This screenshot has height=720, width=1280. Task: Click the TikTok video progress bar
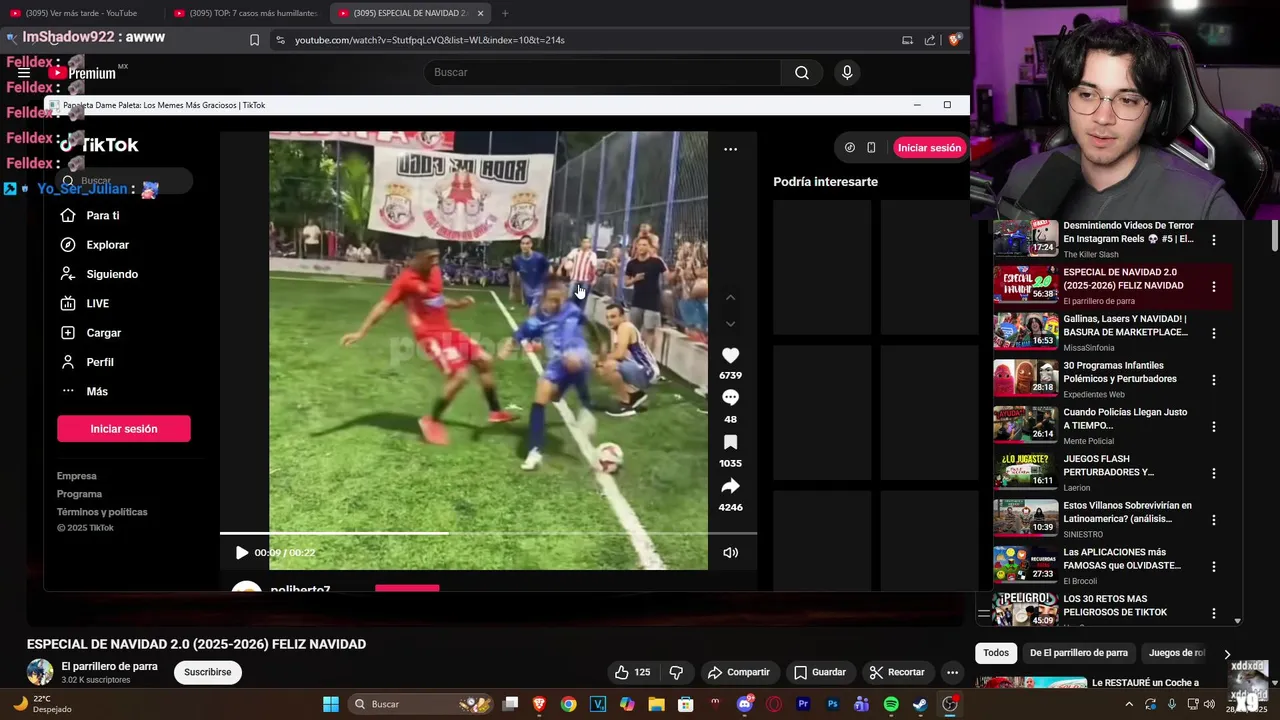tap(488, 533)
